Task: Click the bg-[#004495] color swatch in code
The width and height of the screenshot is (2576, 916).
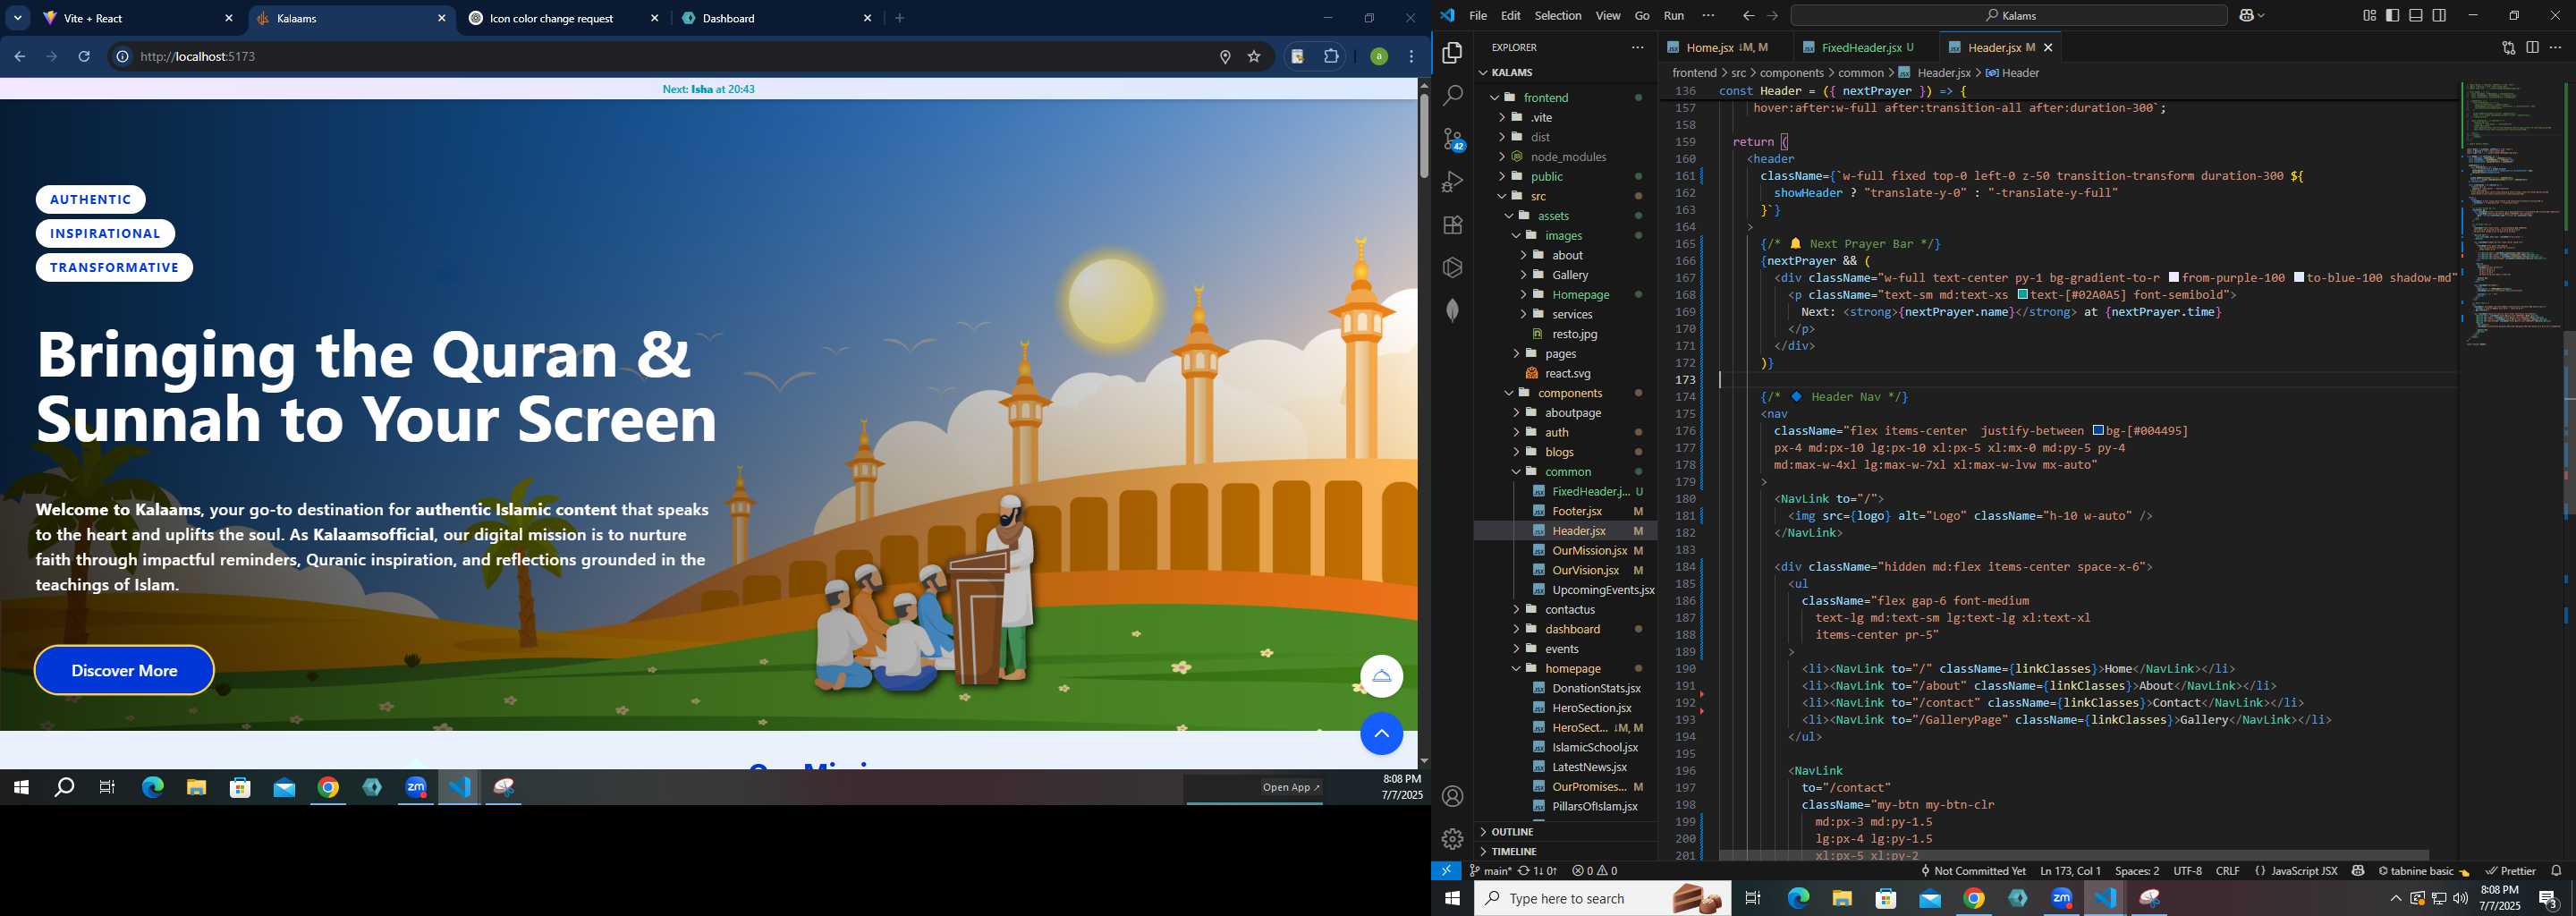Action: 2098,431
